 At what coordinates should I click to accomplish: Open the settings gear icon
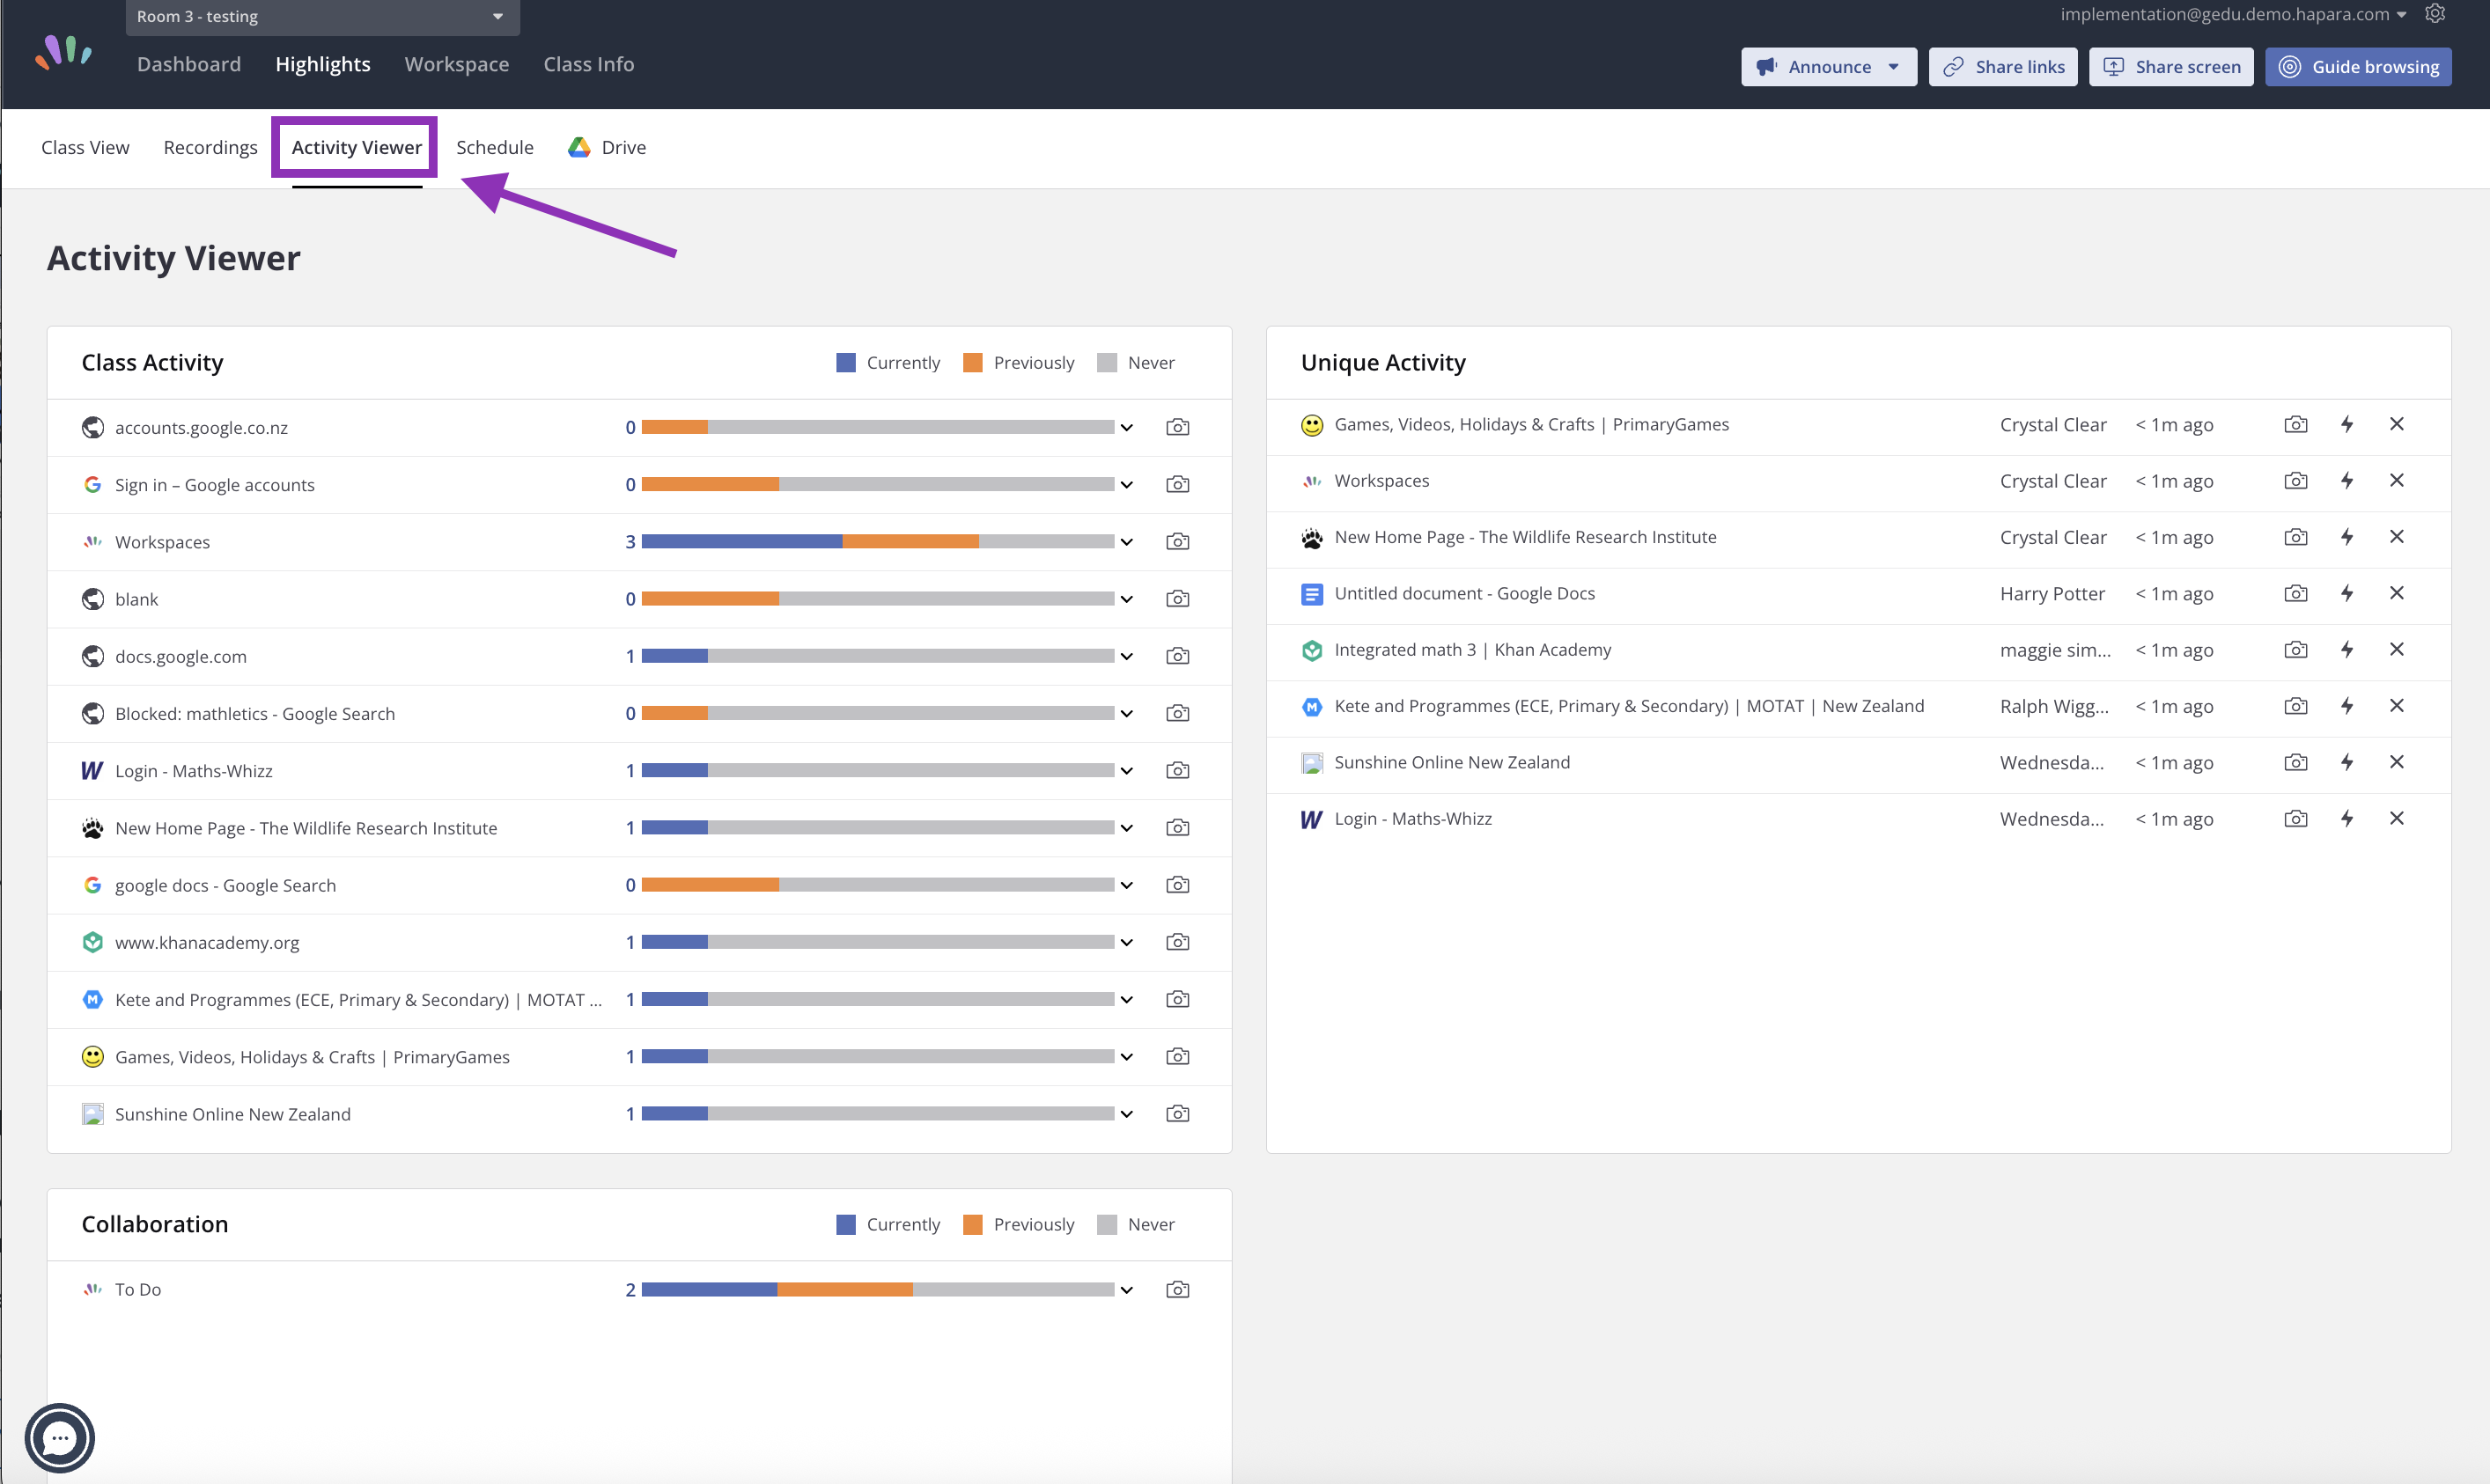[2435, 14]
